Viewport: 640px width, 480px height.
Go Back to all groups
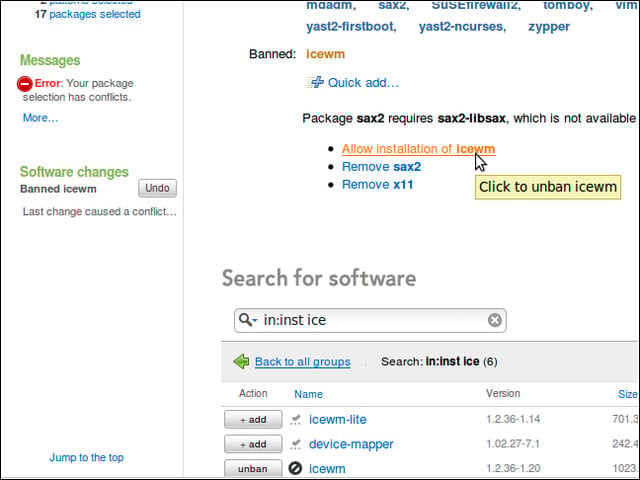(x=302, y=362)
